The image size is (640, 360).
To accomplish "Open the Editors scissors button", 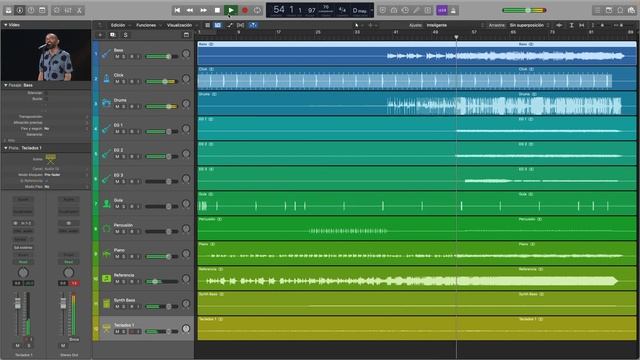I will pos(79,10).
